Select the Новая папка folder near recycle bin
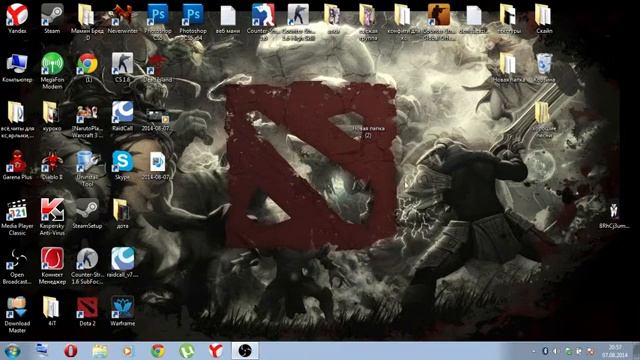This screenshot has height=360, width=640. (509, 67)
